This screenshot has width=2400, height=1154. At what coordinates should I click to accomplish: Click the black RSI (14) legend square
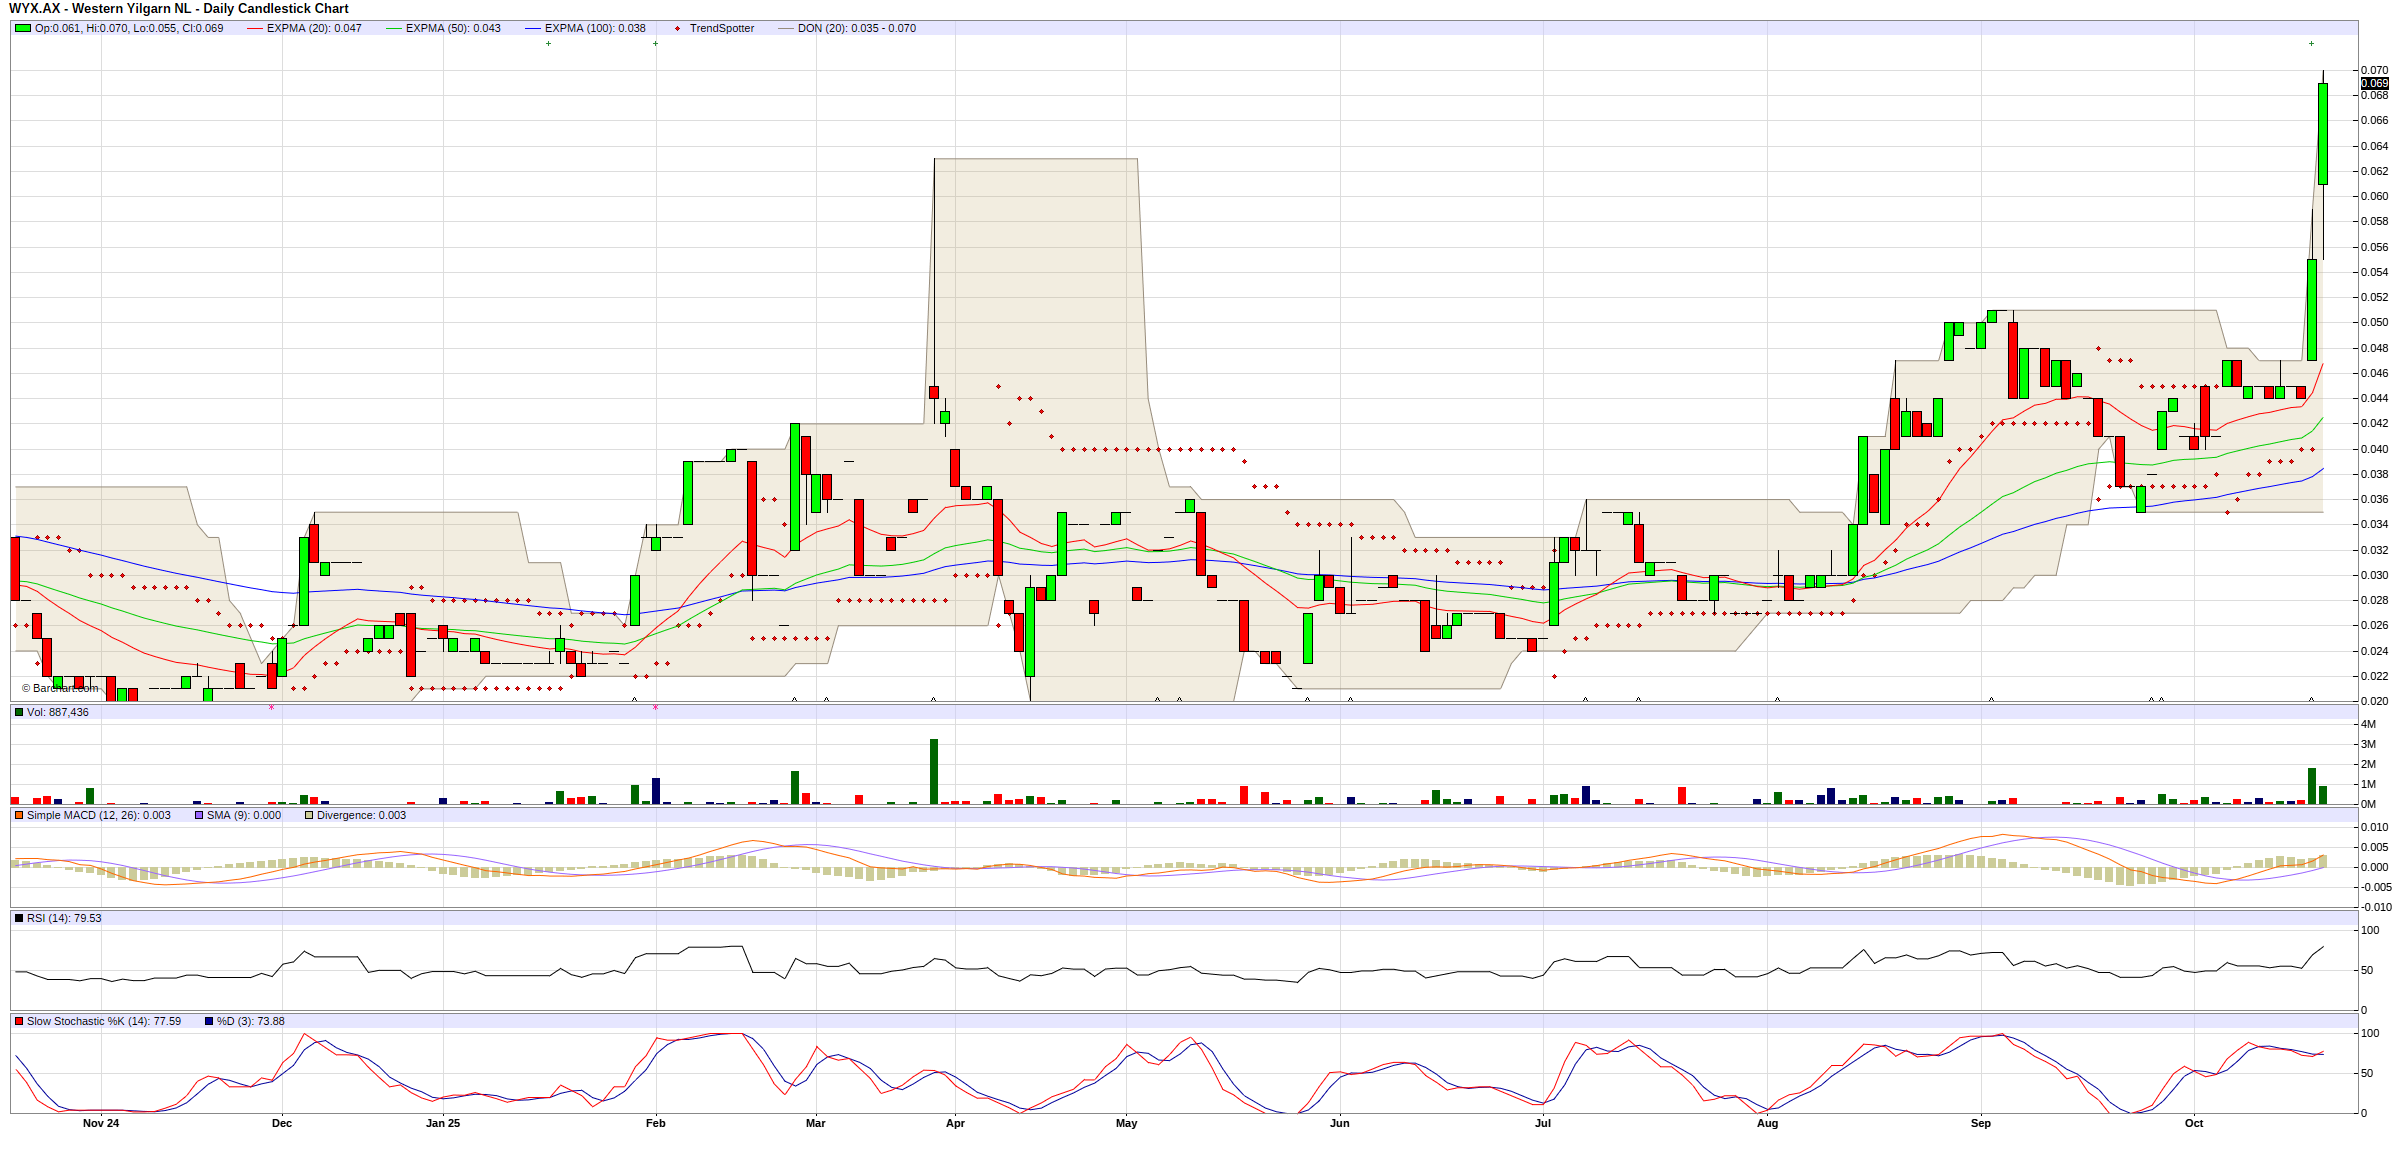coord(19,918)
